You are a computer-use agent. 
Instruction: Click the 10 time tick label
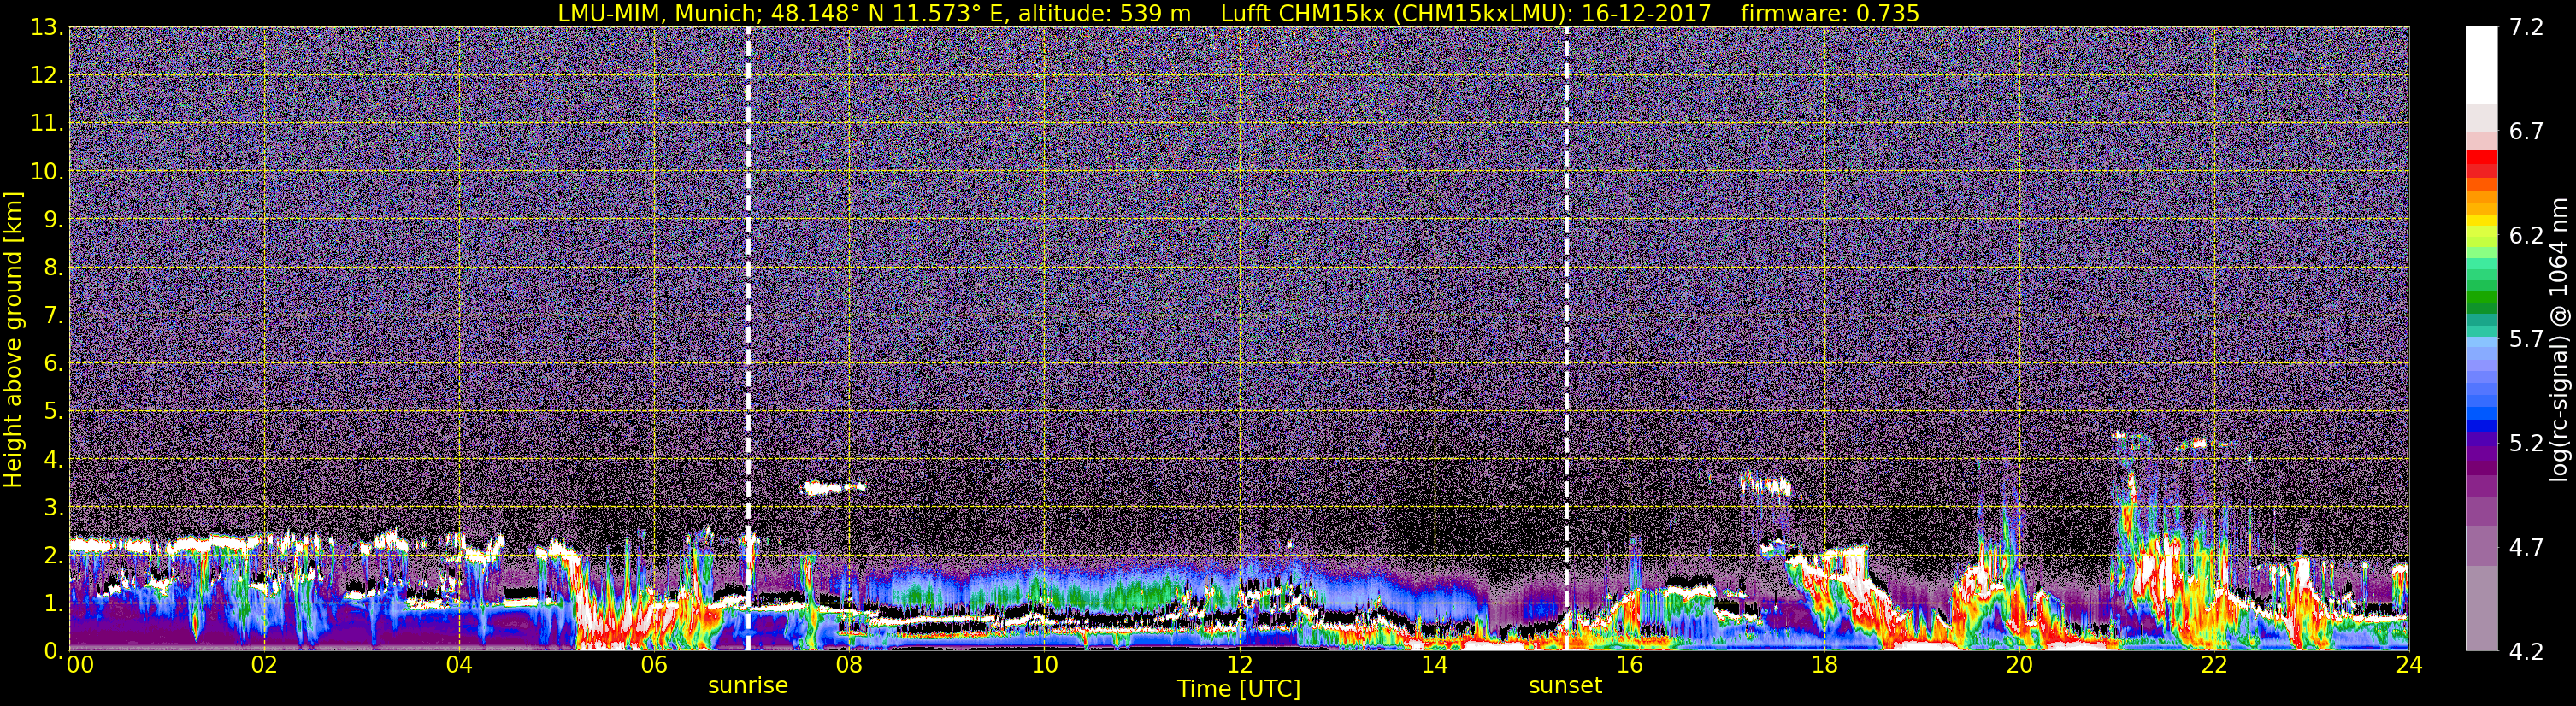point(1044,666)
